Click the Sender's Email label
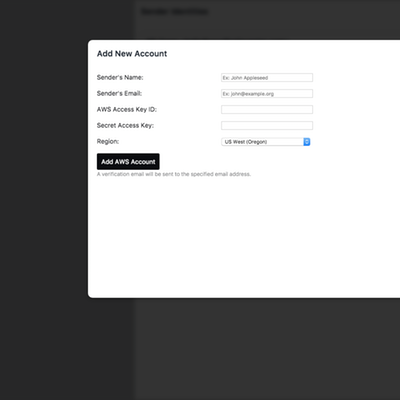Image resolution: width=400 pixels, height=400 pixels. pos(119,93)
